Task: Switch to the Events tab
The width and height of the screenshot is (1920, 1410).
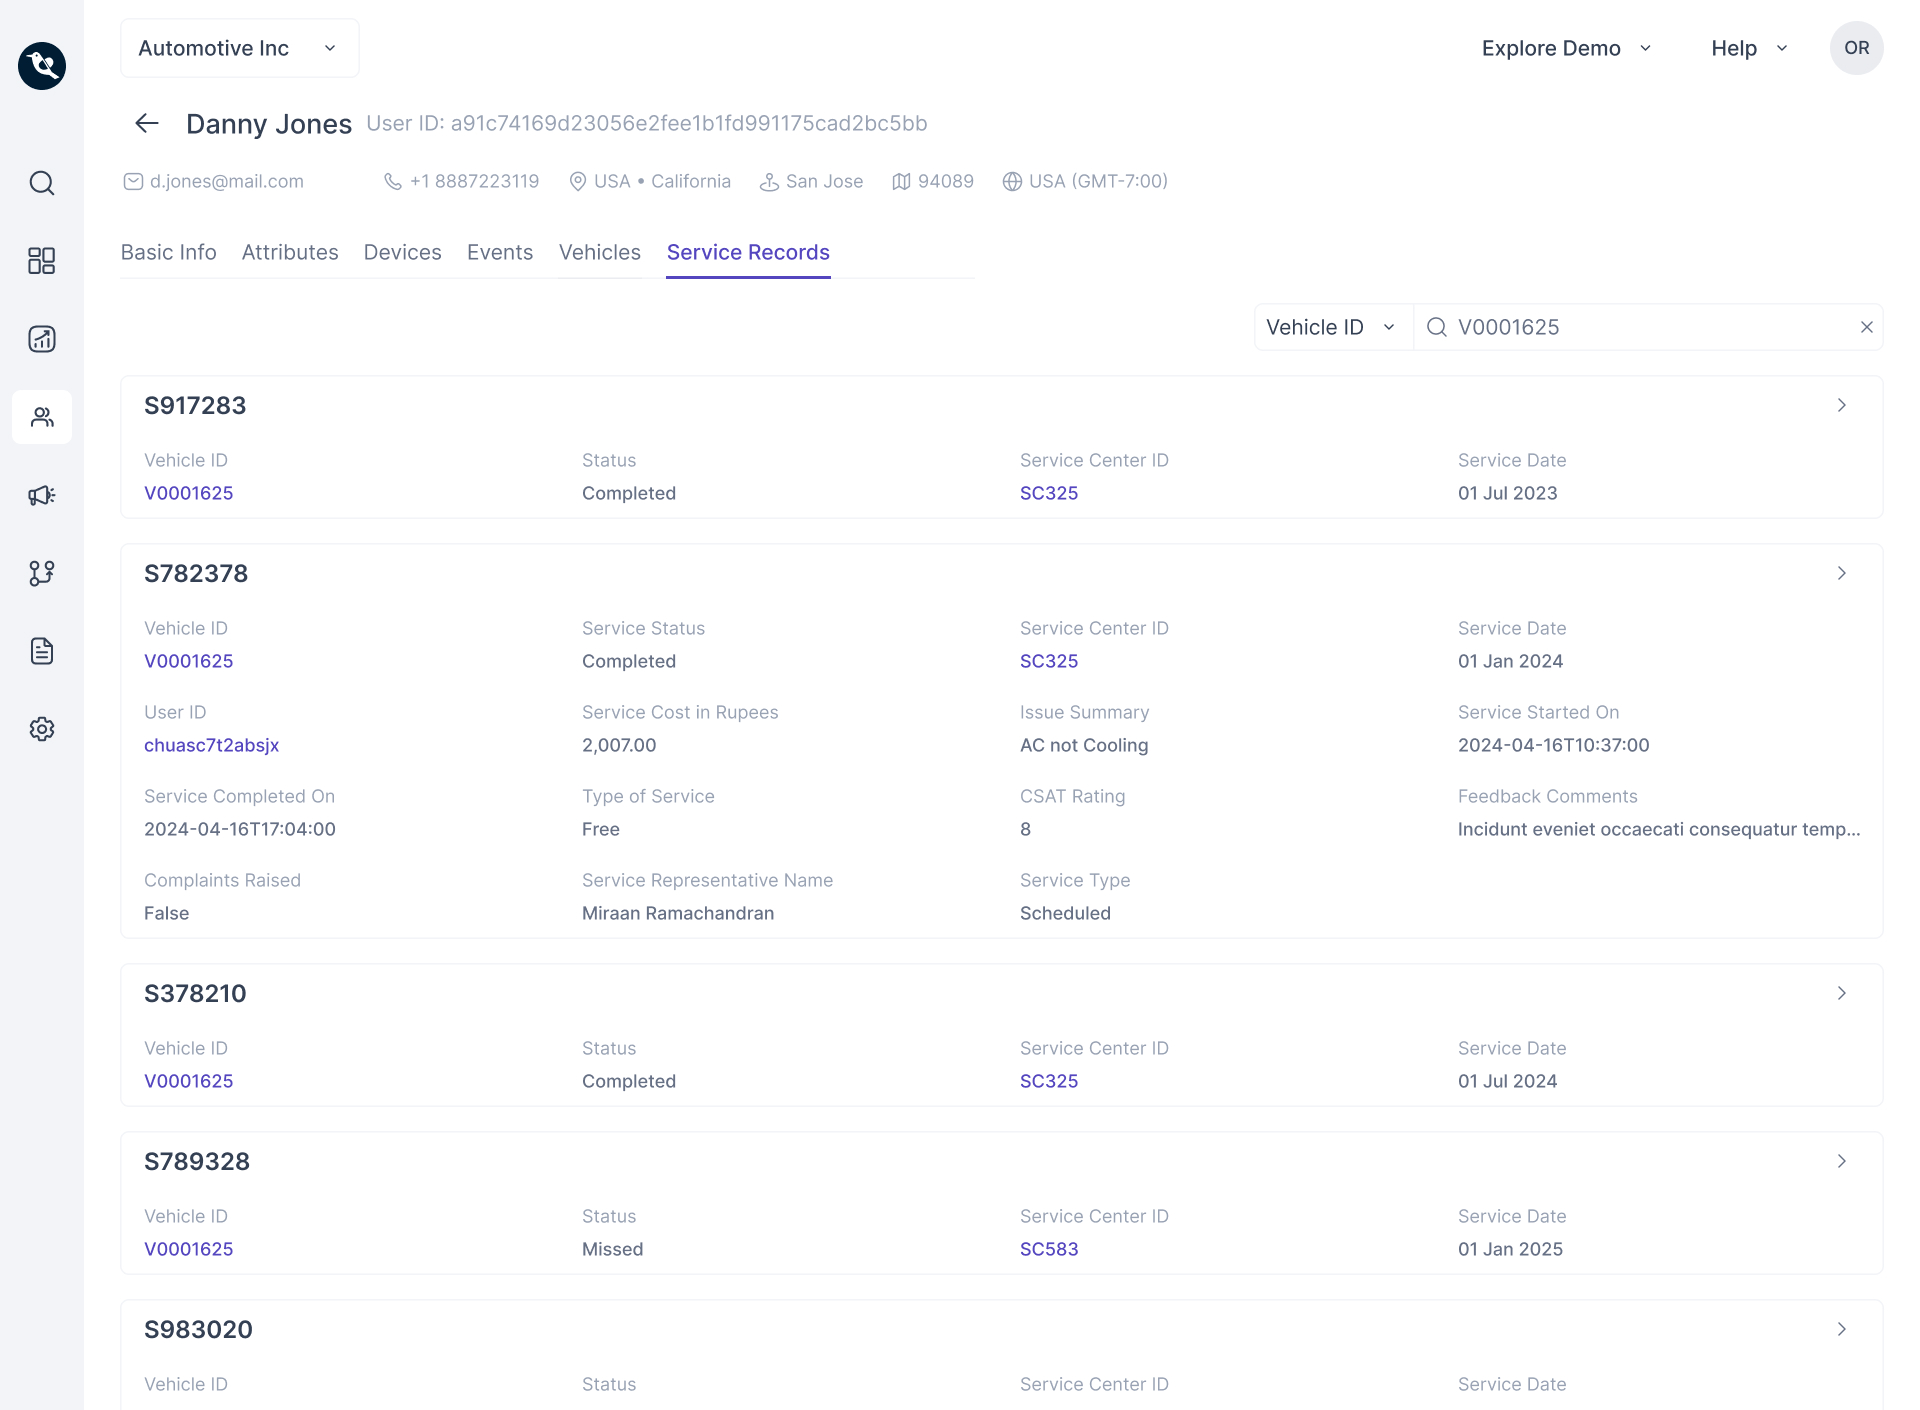Action: tap(499, 252)
